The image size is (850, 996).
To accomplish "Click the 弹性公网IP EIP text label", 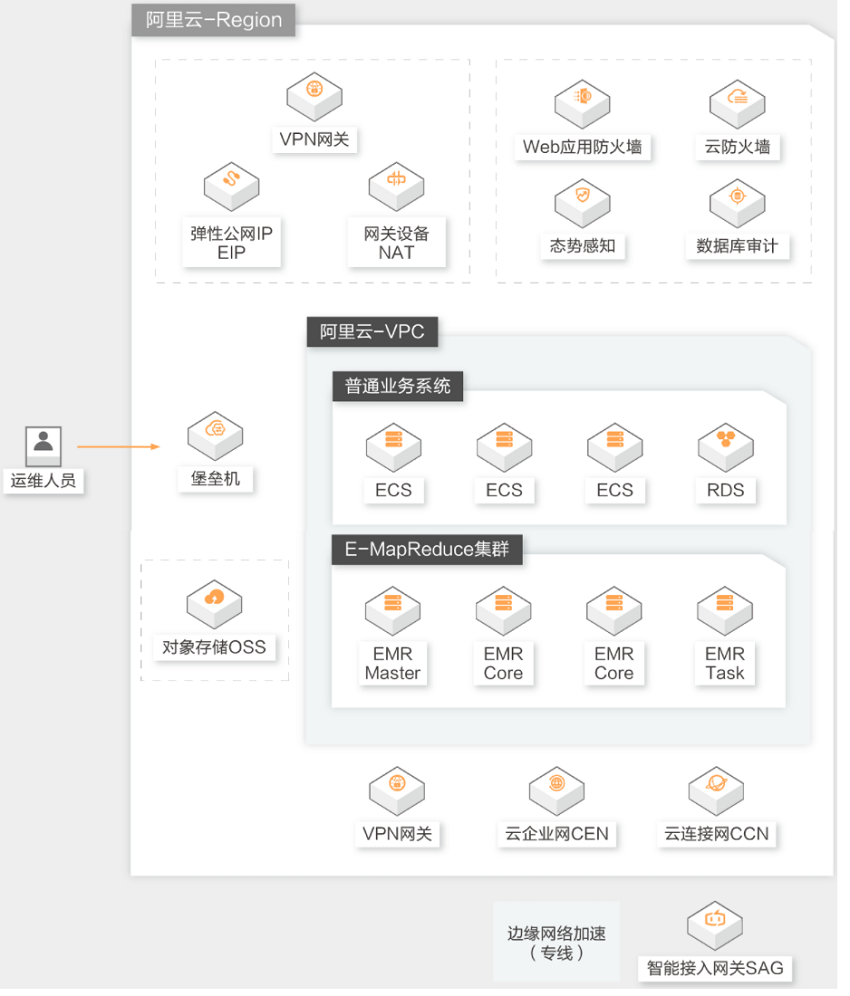I will (x=231, y=243).
